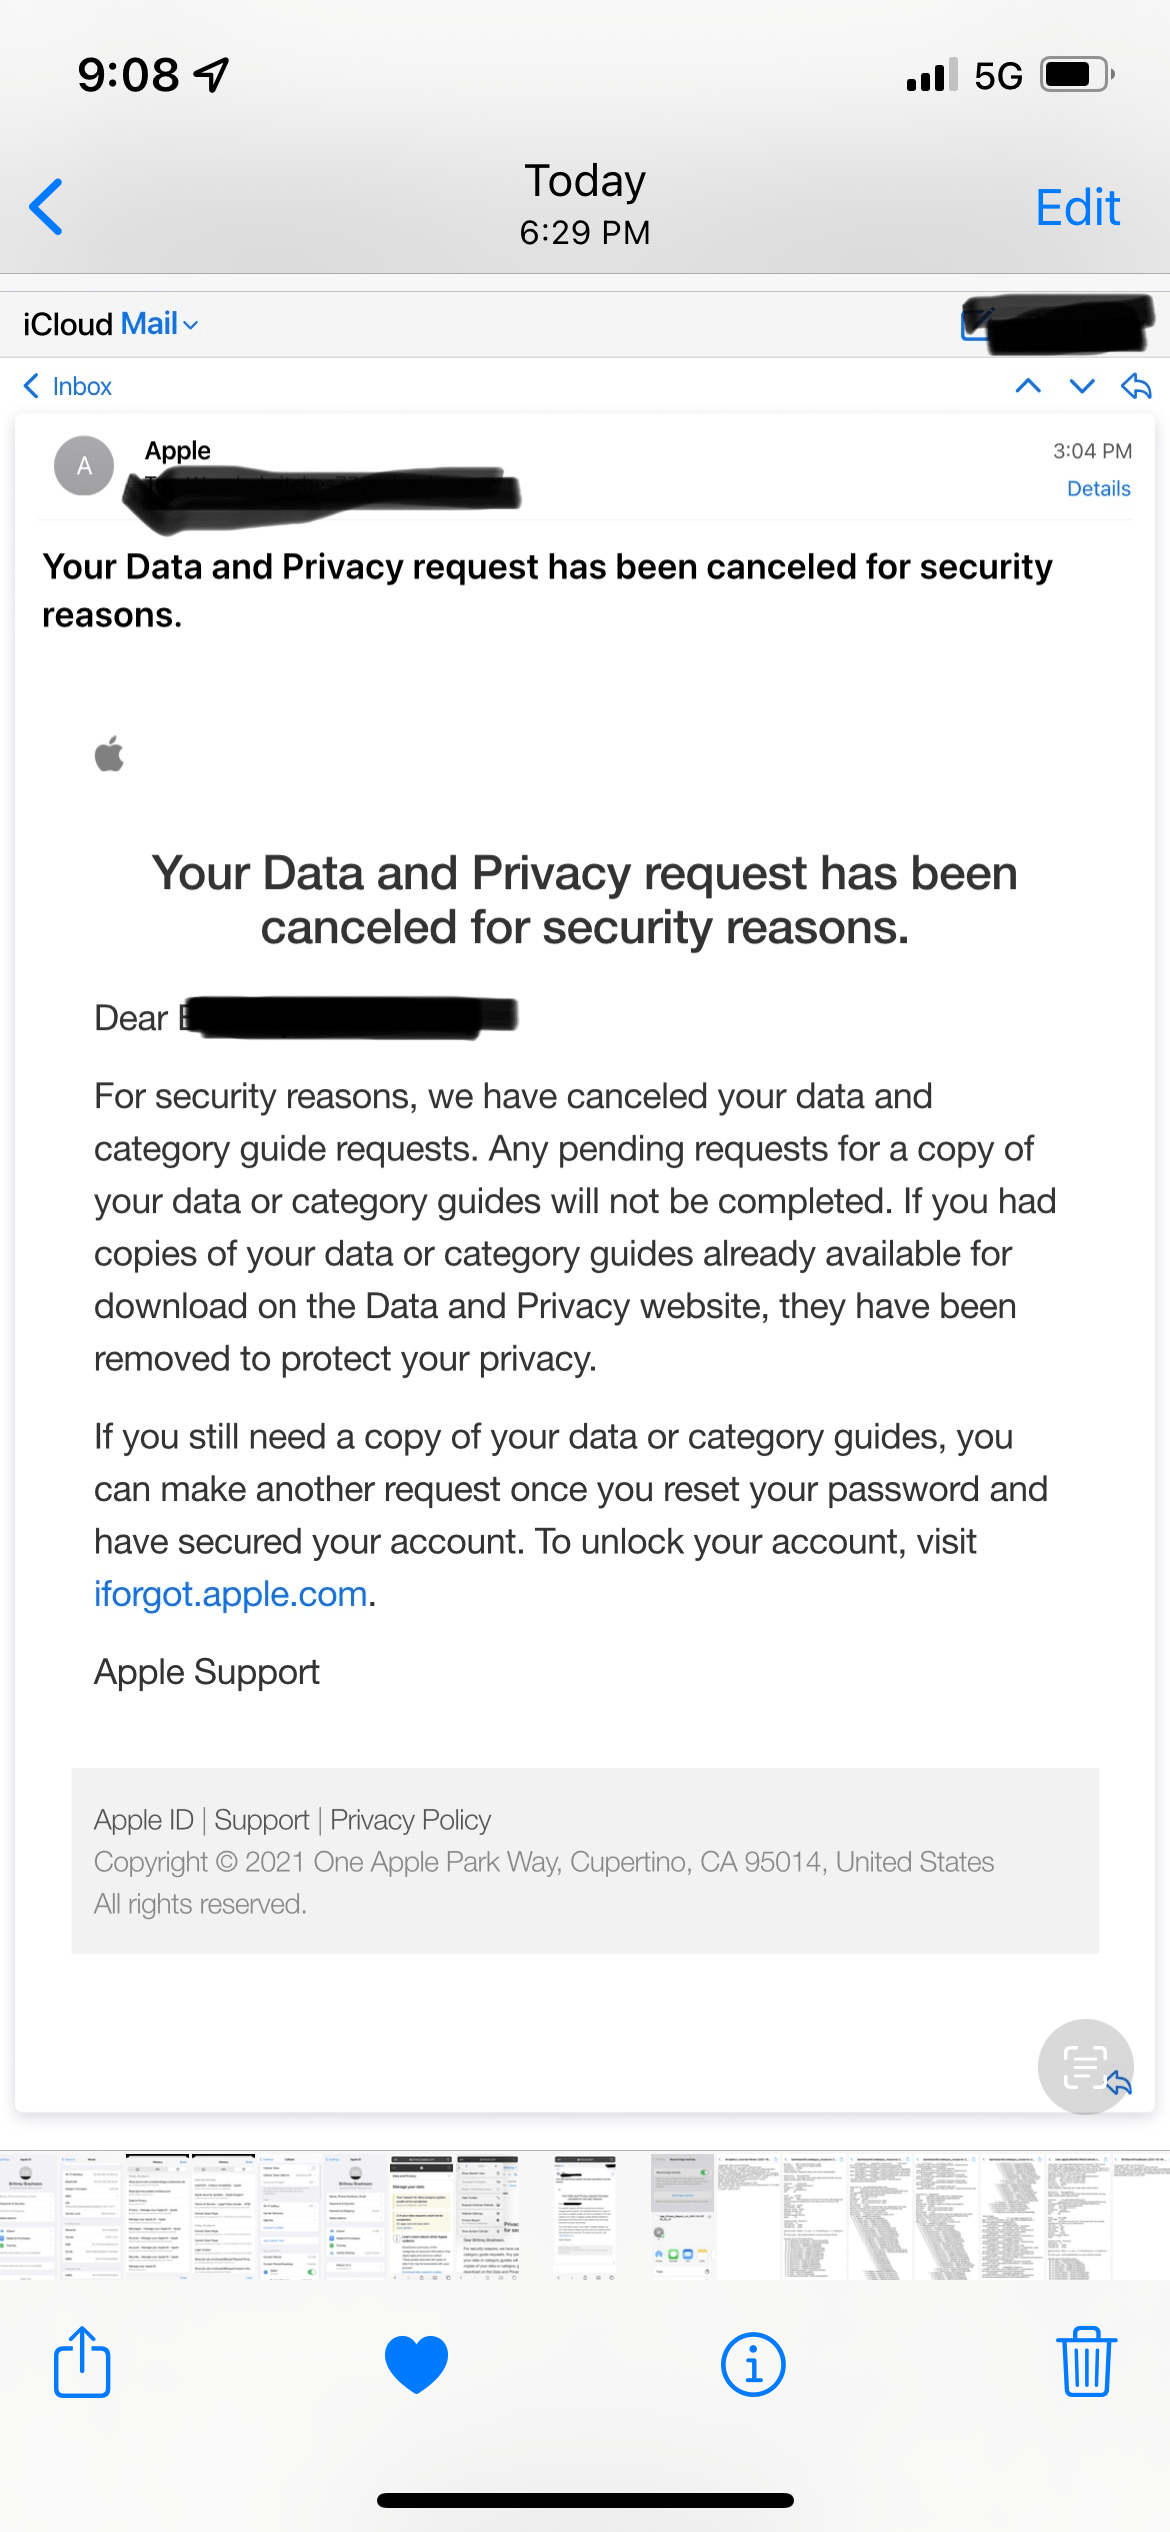Viewport: 1170px width, 2532px height.
Task: Go back to Inbox
Action: tap(68, 386)
